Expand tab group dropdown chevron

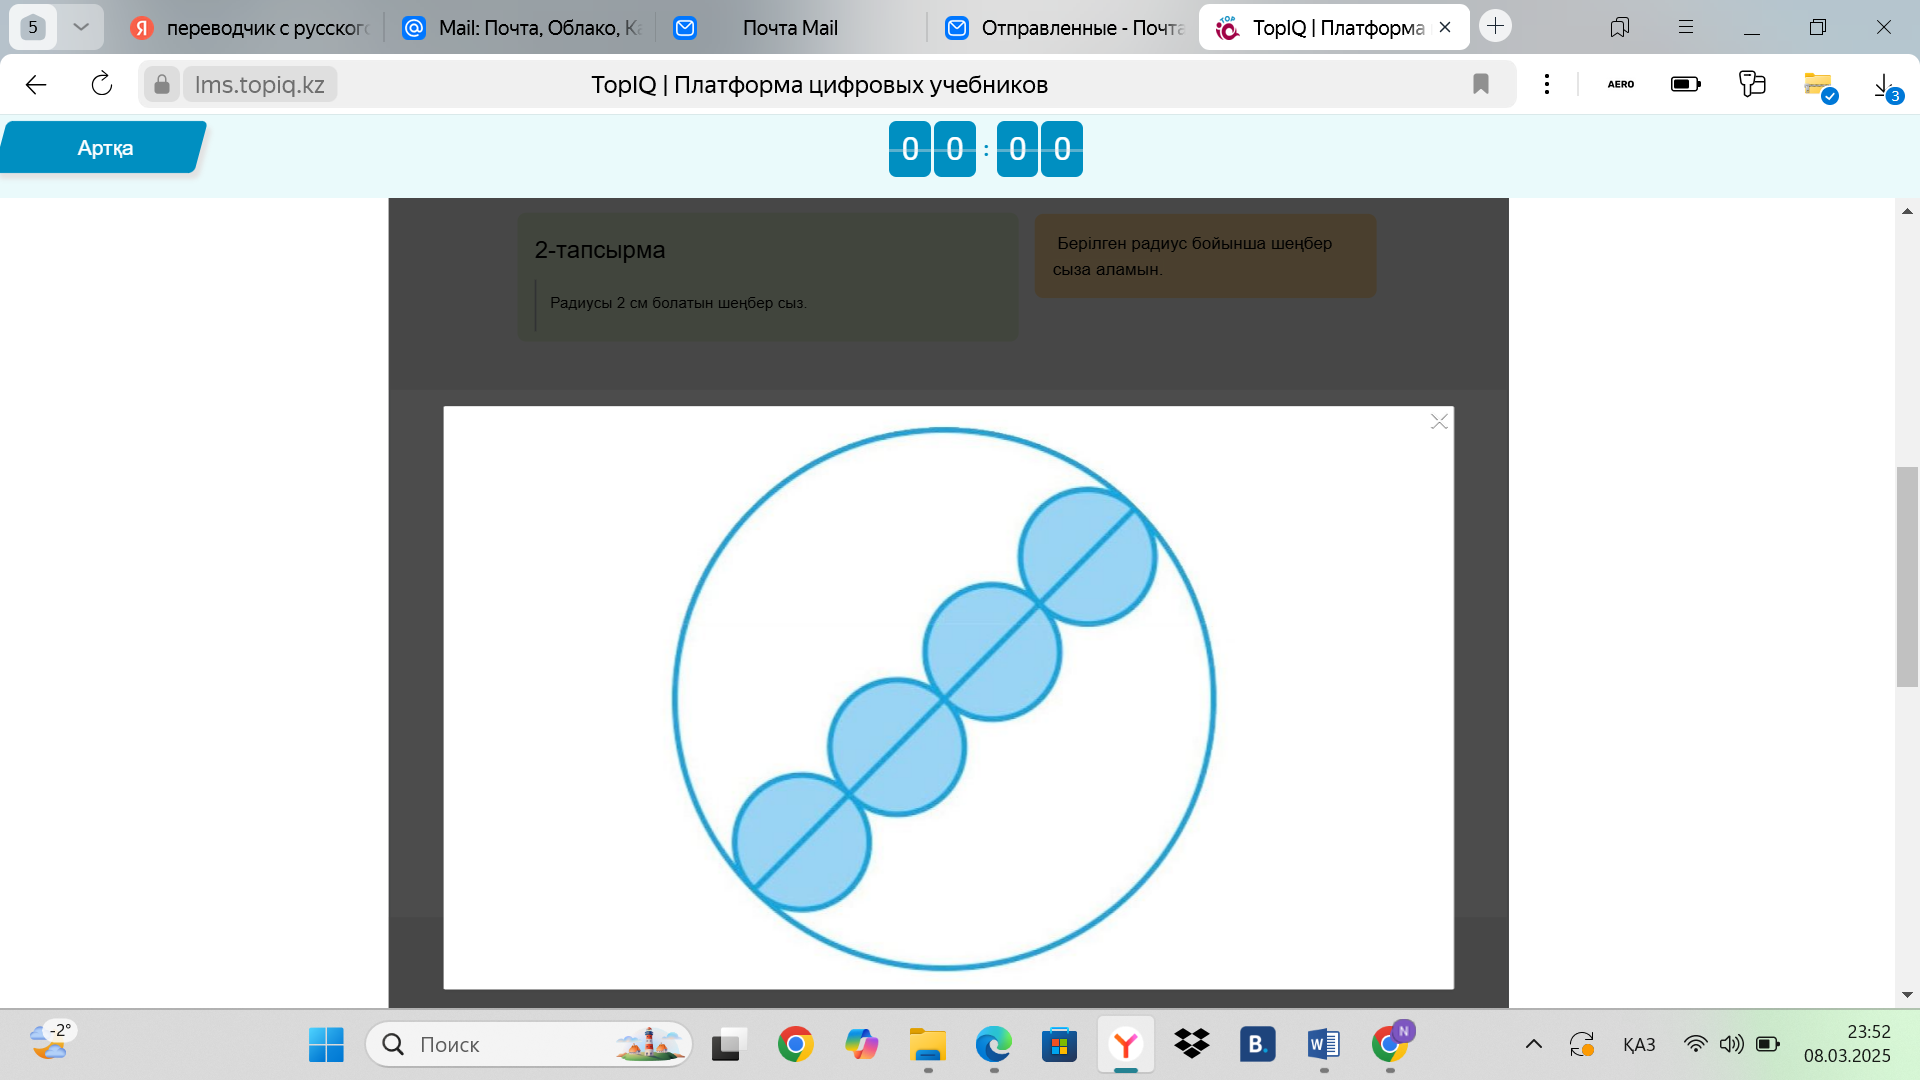tap(81, 27)
